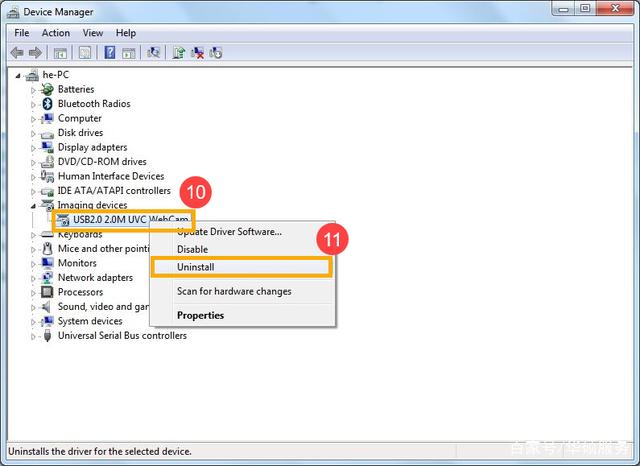Click Scan for hardware changes toolbar icon
Screen dimensions: 640x466
pyautogui.click(x=153, y=53)
